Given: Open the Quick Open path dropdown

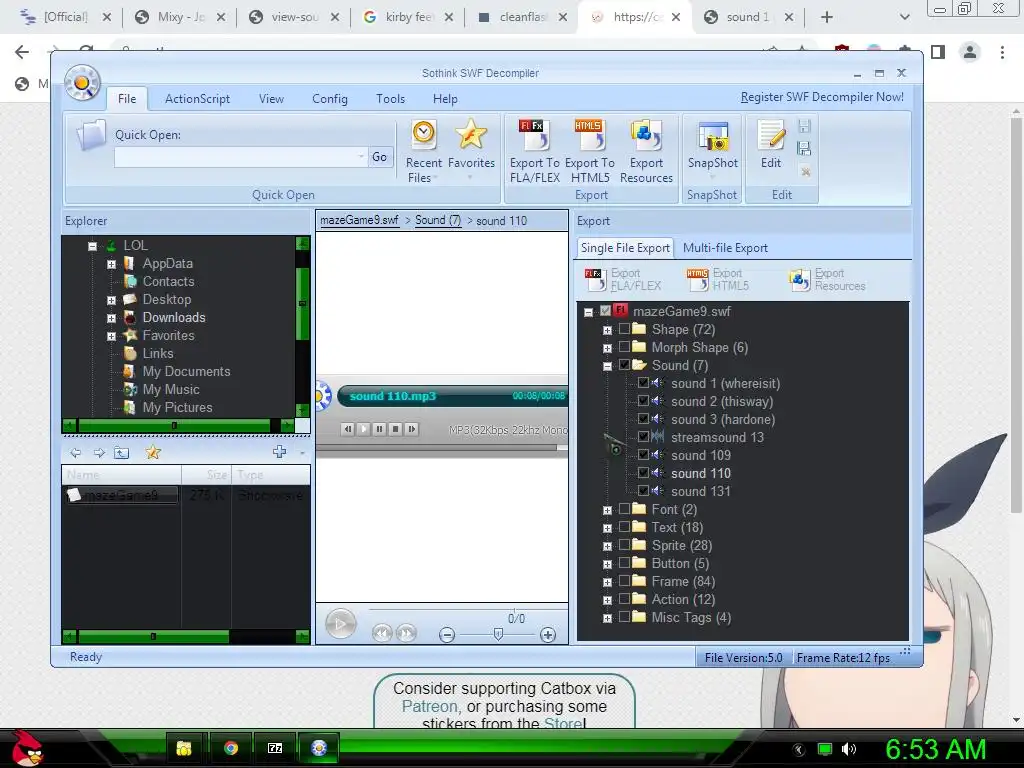Looking at the screenshot, I should [x=360, y=157].
